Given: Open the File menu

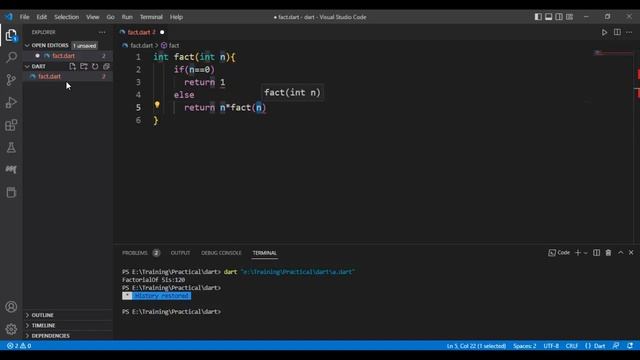Looking at the screenshot, I should (x=24, y=17).
